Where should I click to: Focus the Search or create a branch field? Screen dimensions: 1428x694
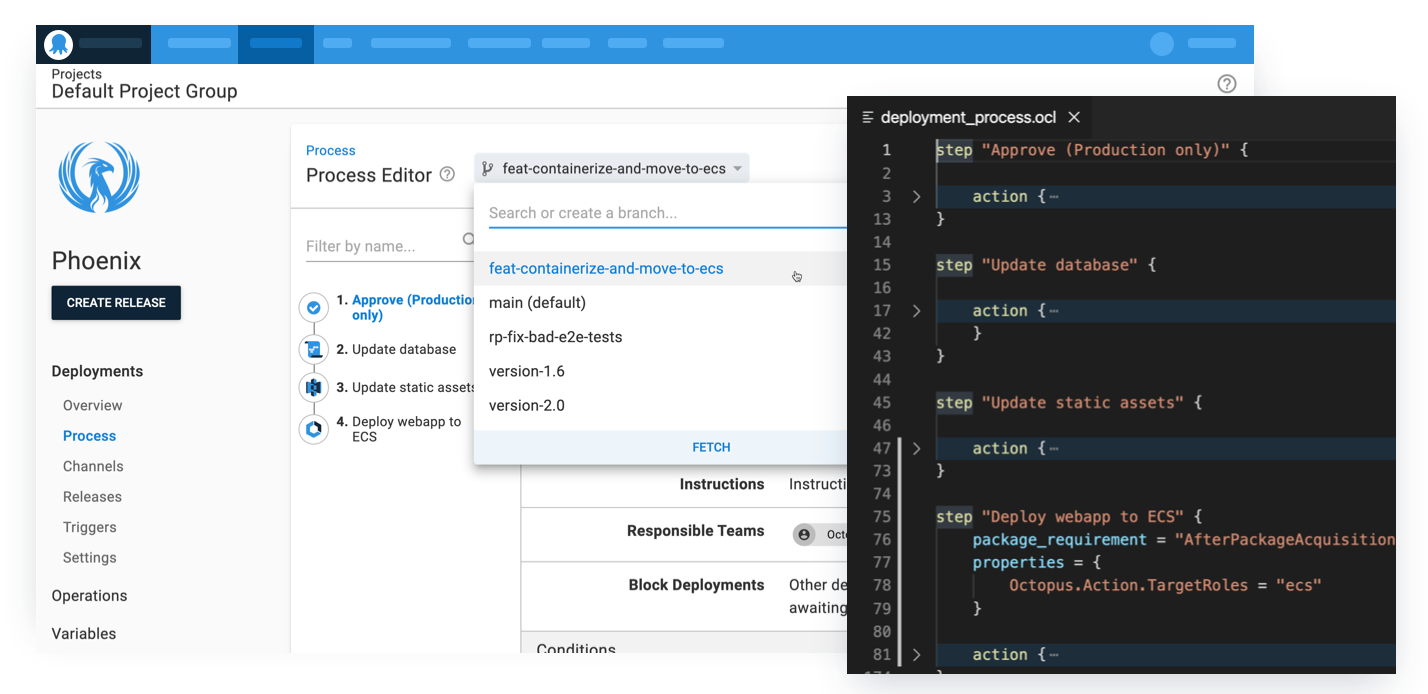(667, 213)
